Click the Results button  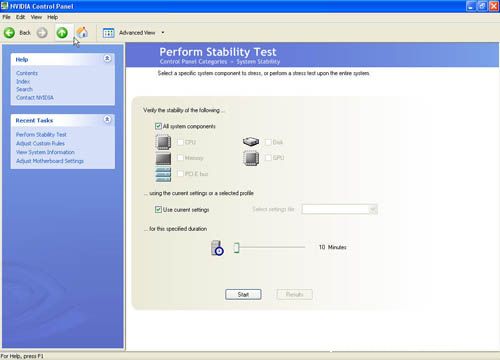point(294,294)
